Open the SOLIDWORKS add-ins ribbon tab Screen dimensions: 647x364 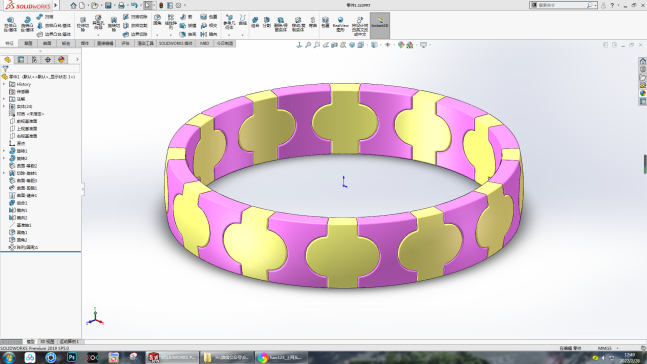tap(176, 43)
